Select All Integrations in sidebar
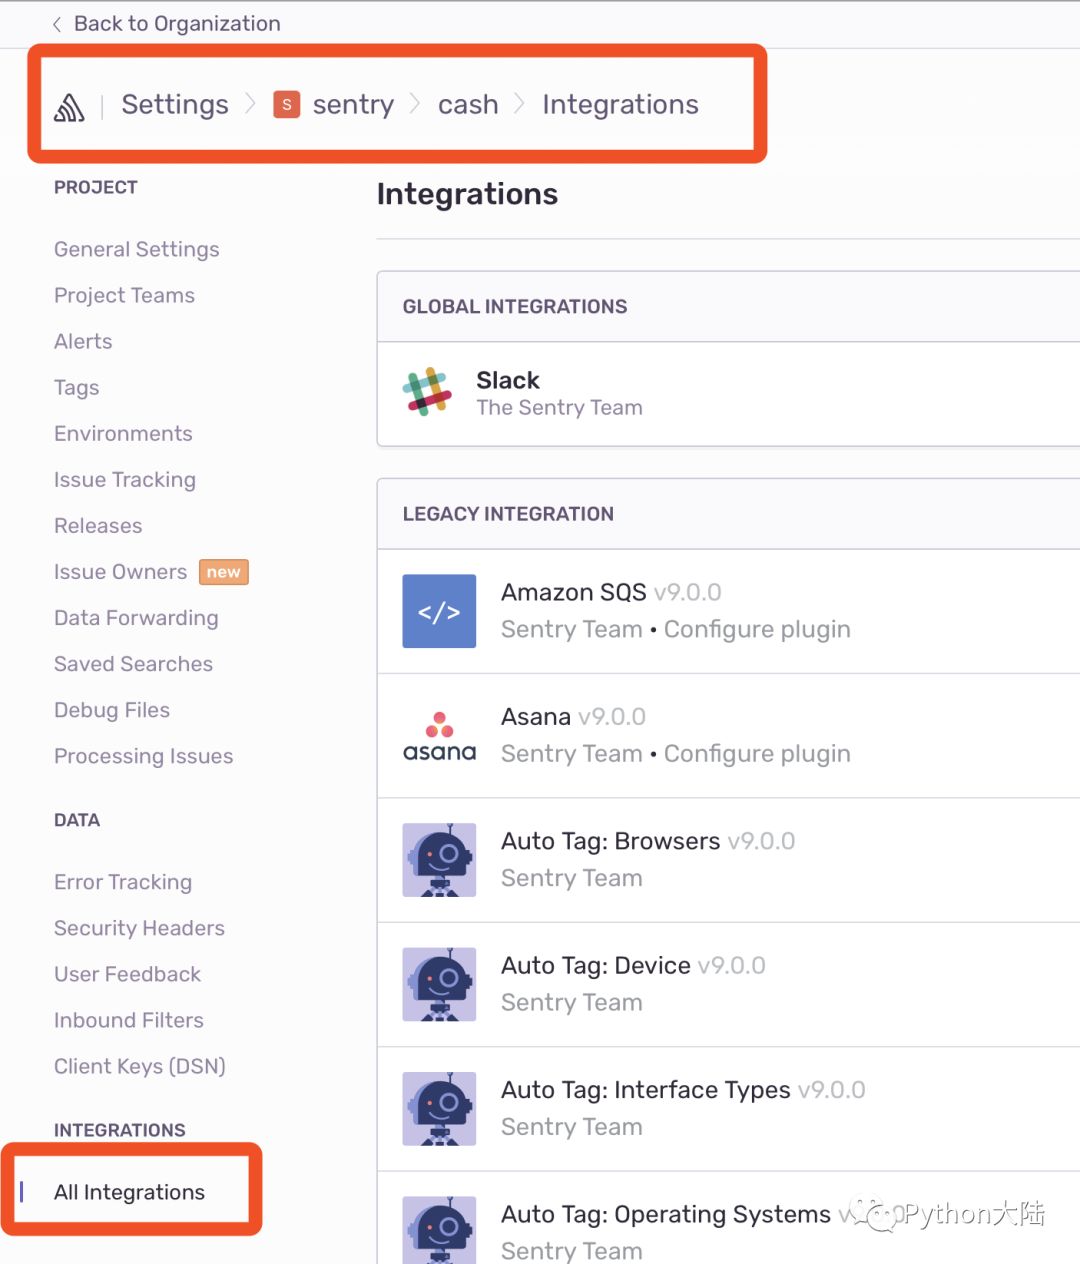 129,1192
